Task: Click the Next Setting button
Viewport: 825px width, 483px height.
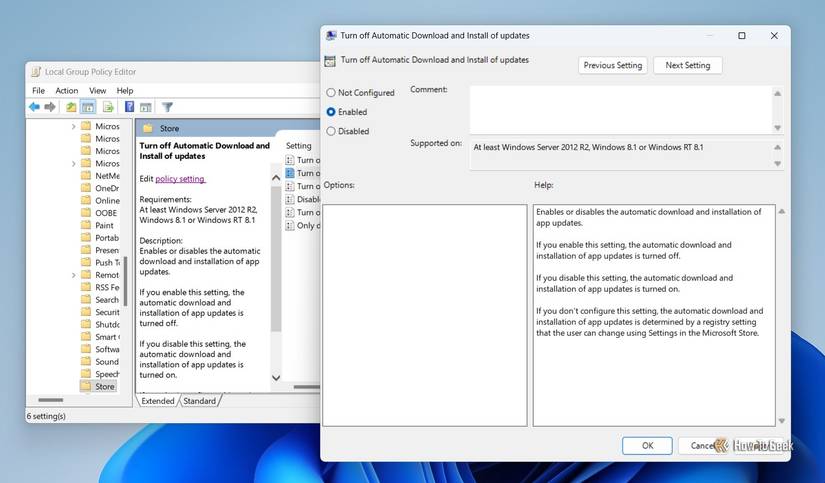Action: [x=687, y=65]
